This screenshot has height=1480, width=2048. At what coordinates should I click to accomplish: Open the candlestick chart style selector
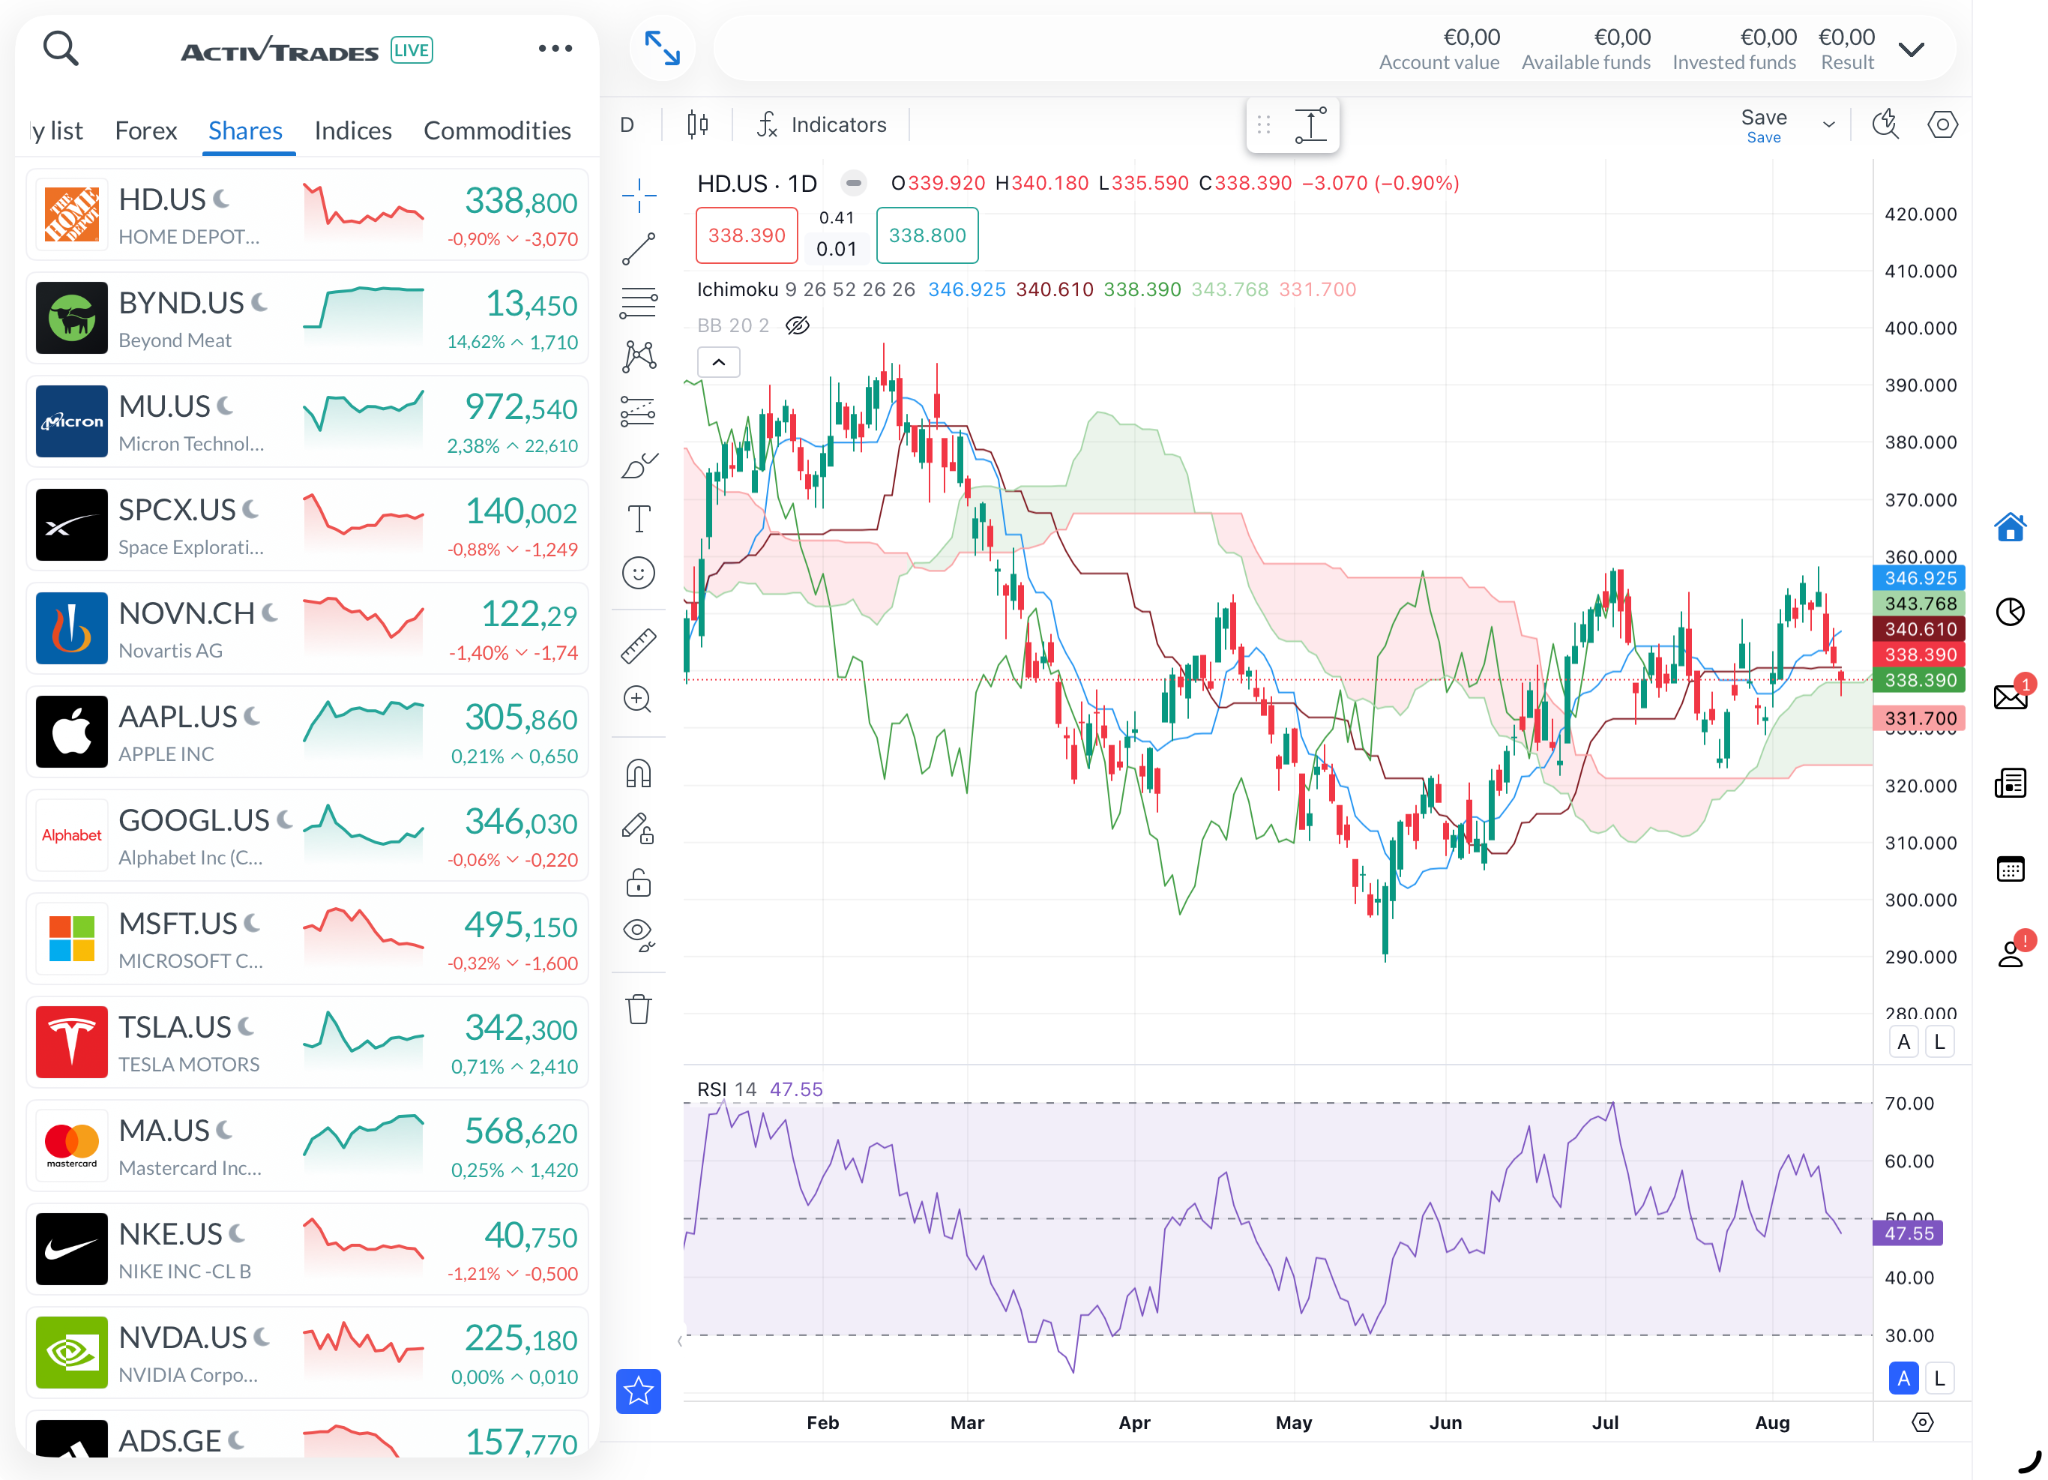click(697, 125)
